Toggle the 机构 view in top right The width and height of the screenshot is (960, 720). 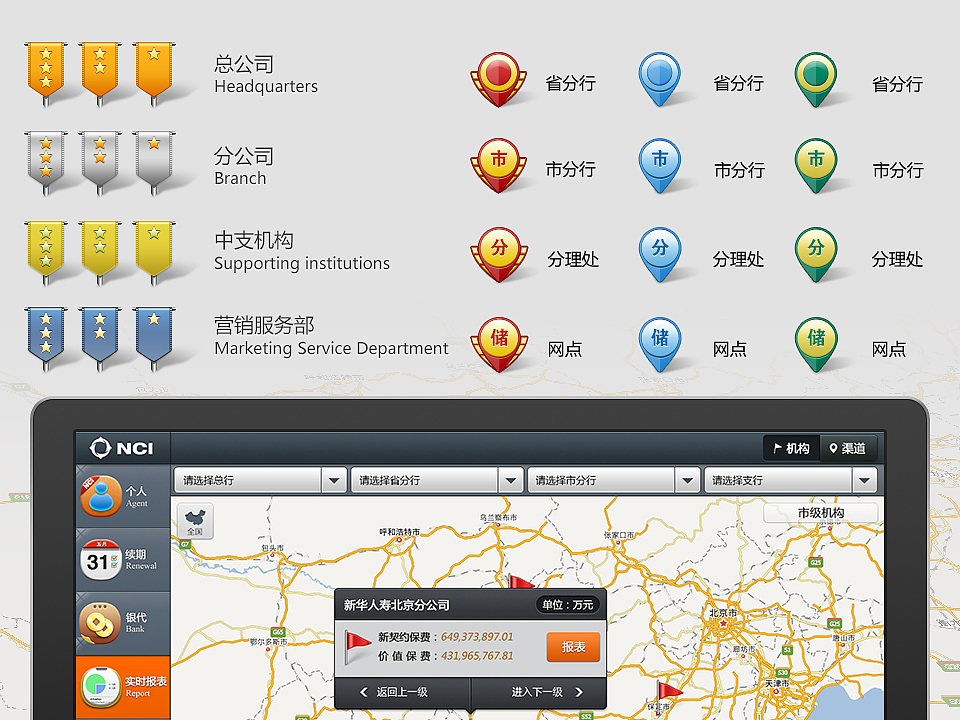pos(791,448)
